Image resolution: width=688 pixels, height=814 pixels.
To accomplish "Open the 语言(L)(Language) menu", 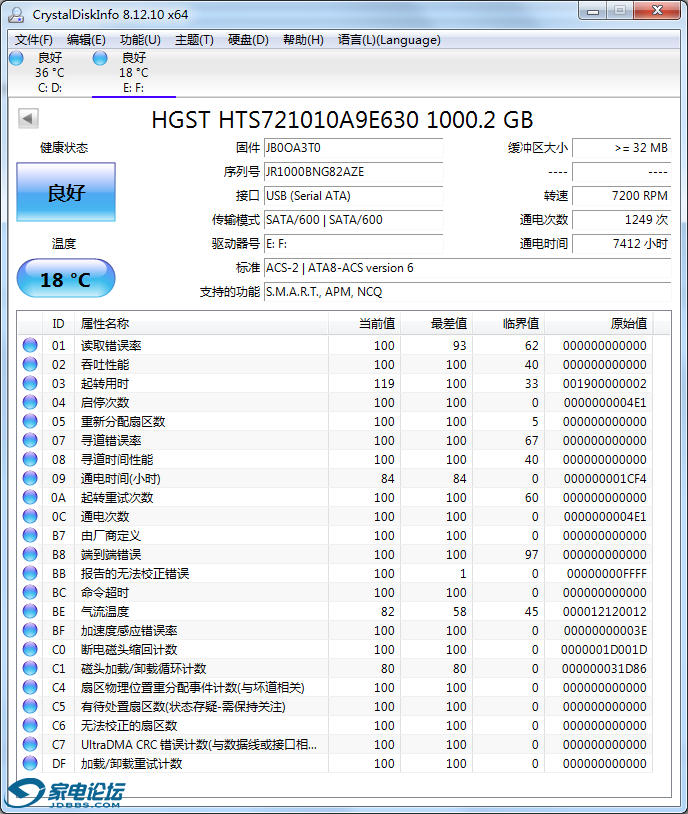I will coord(389,40).
